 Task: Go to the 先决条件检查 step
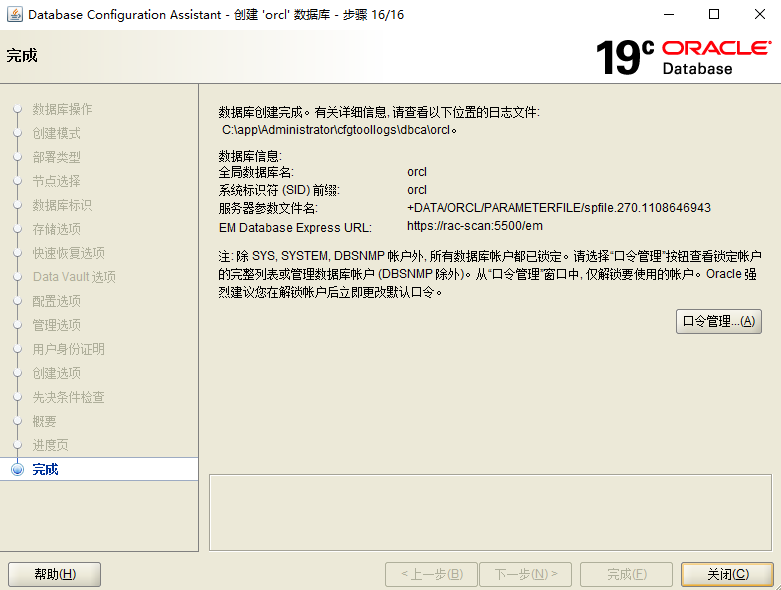pyautogui.click(x=68, y=397)
